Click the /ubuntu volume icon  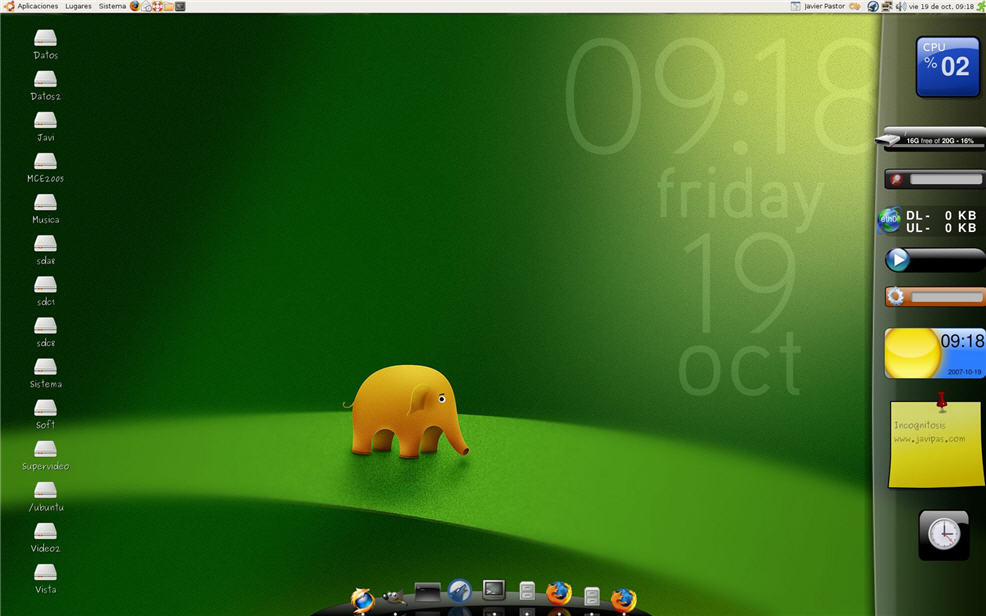pyautogui.click(x=45, y=491)
